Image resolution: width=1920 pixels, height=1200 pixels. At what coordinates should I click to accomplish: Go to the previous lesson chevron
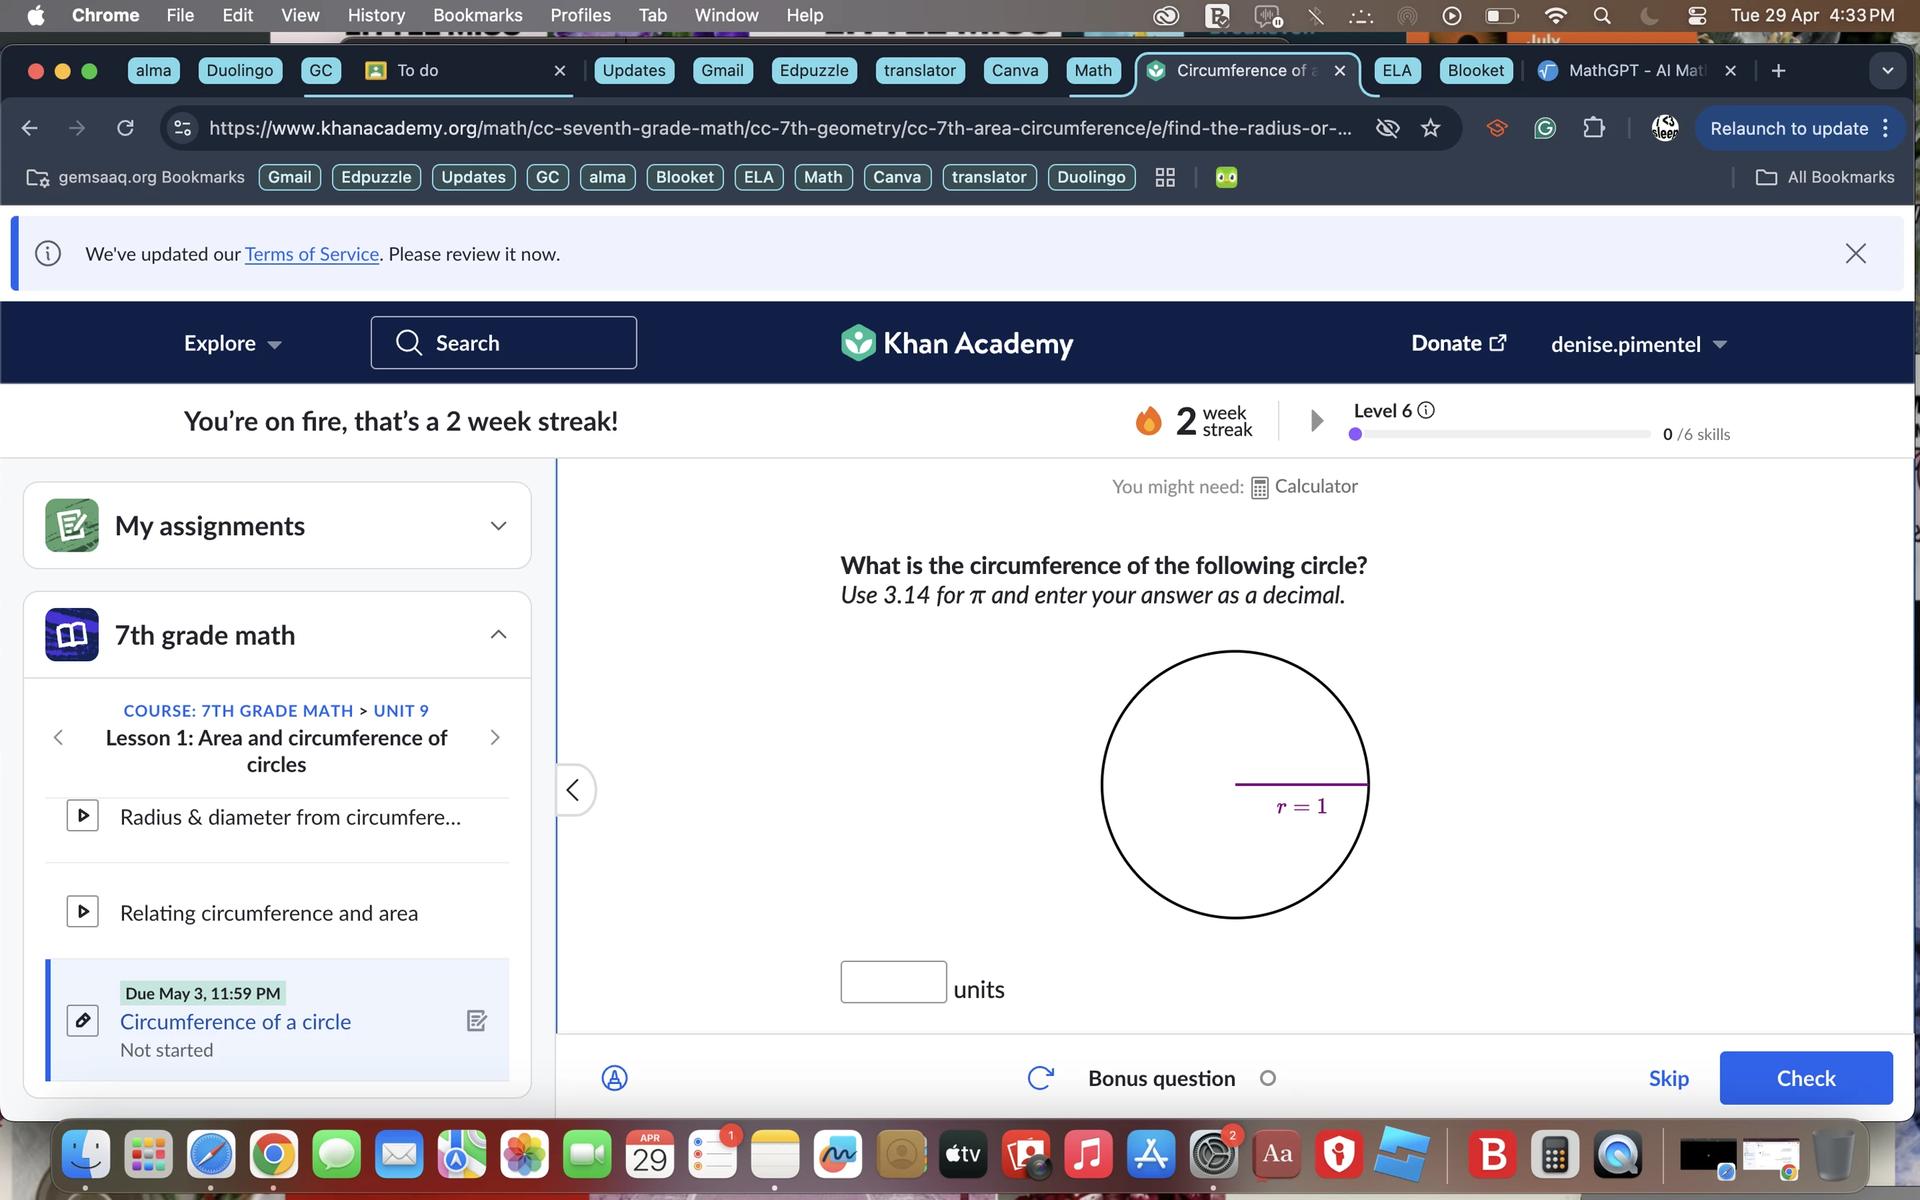[x=58, y=737]
